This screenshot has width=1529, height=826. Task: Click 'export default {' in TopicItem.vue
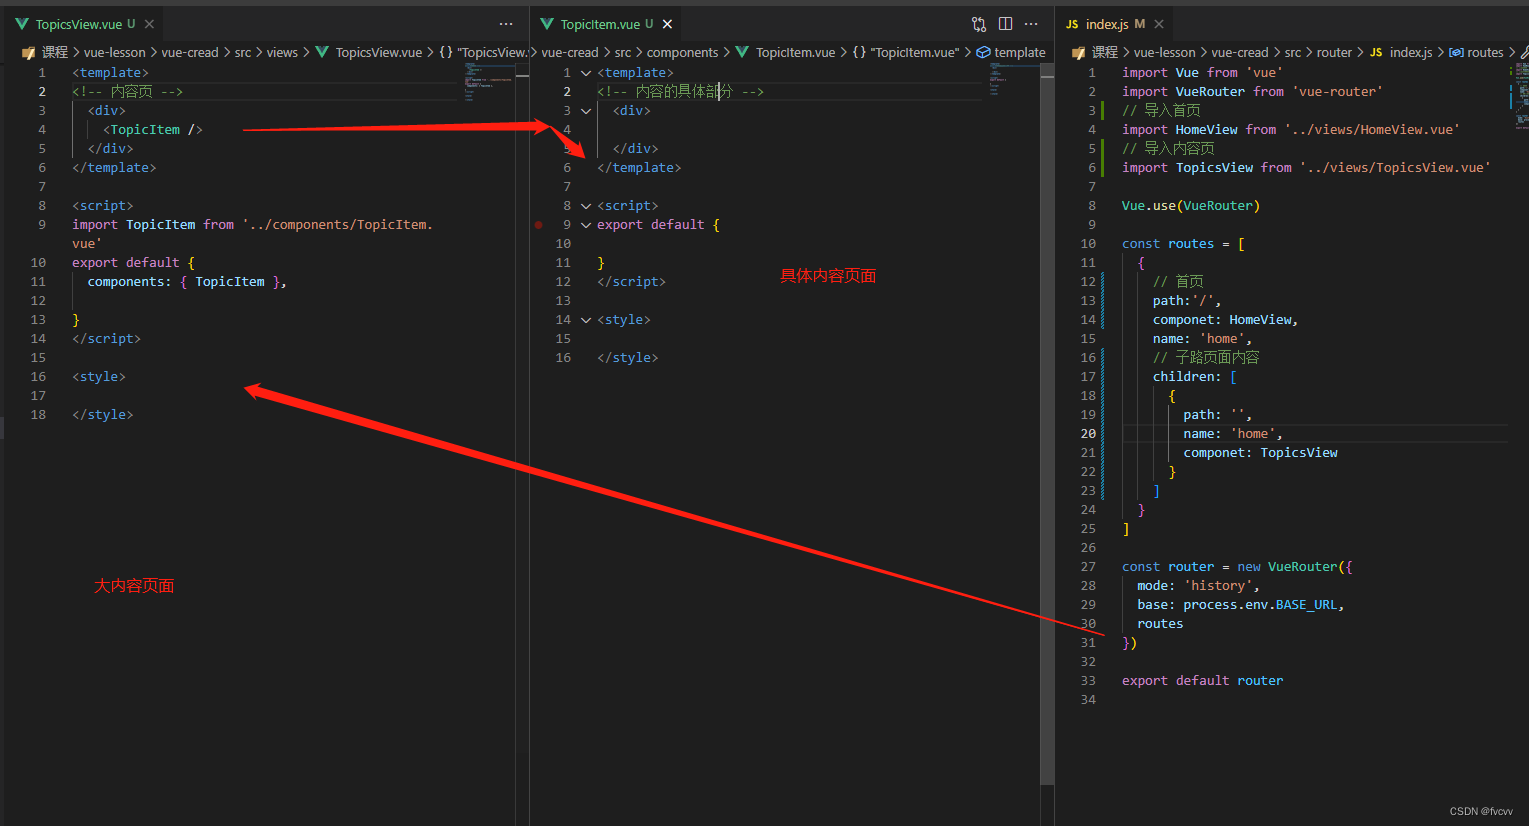(x=658, y=225)
